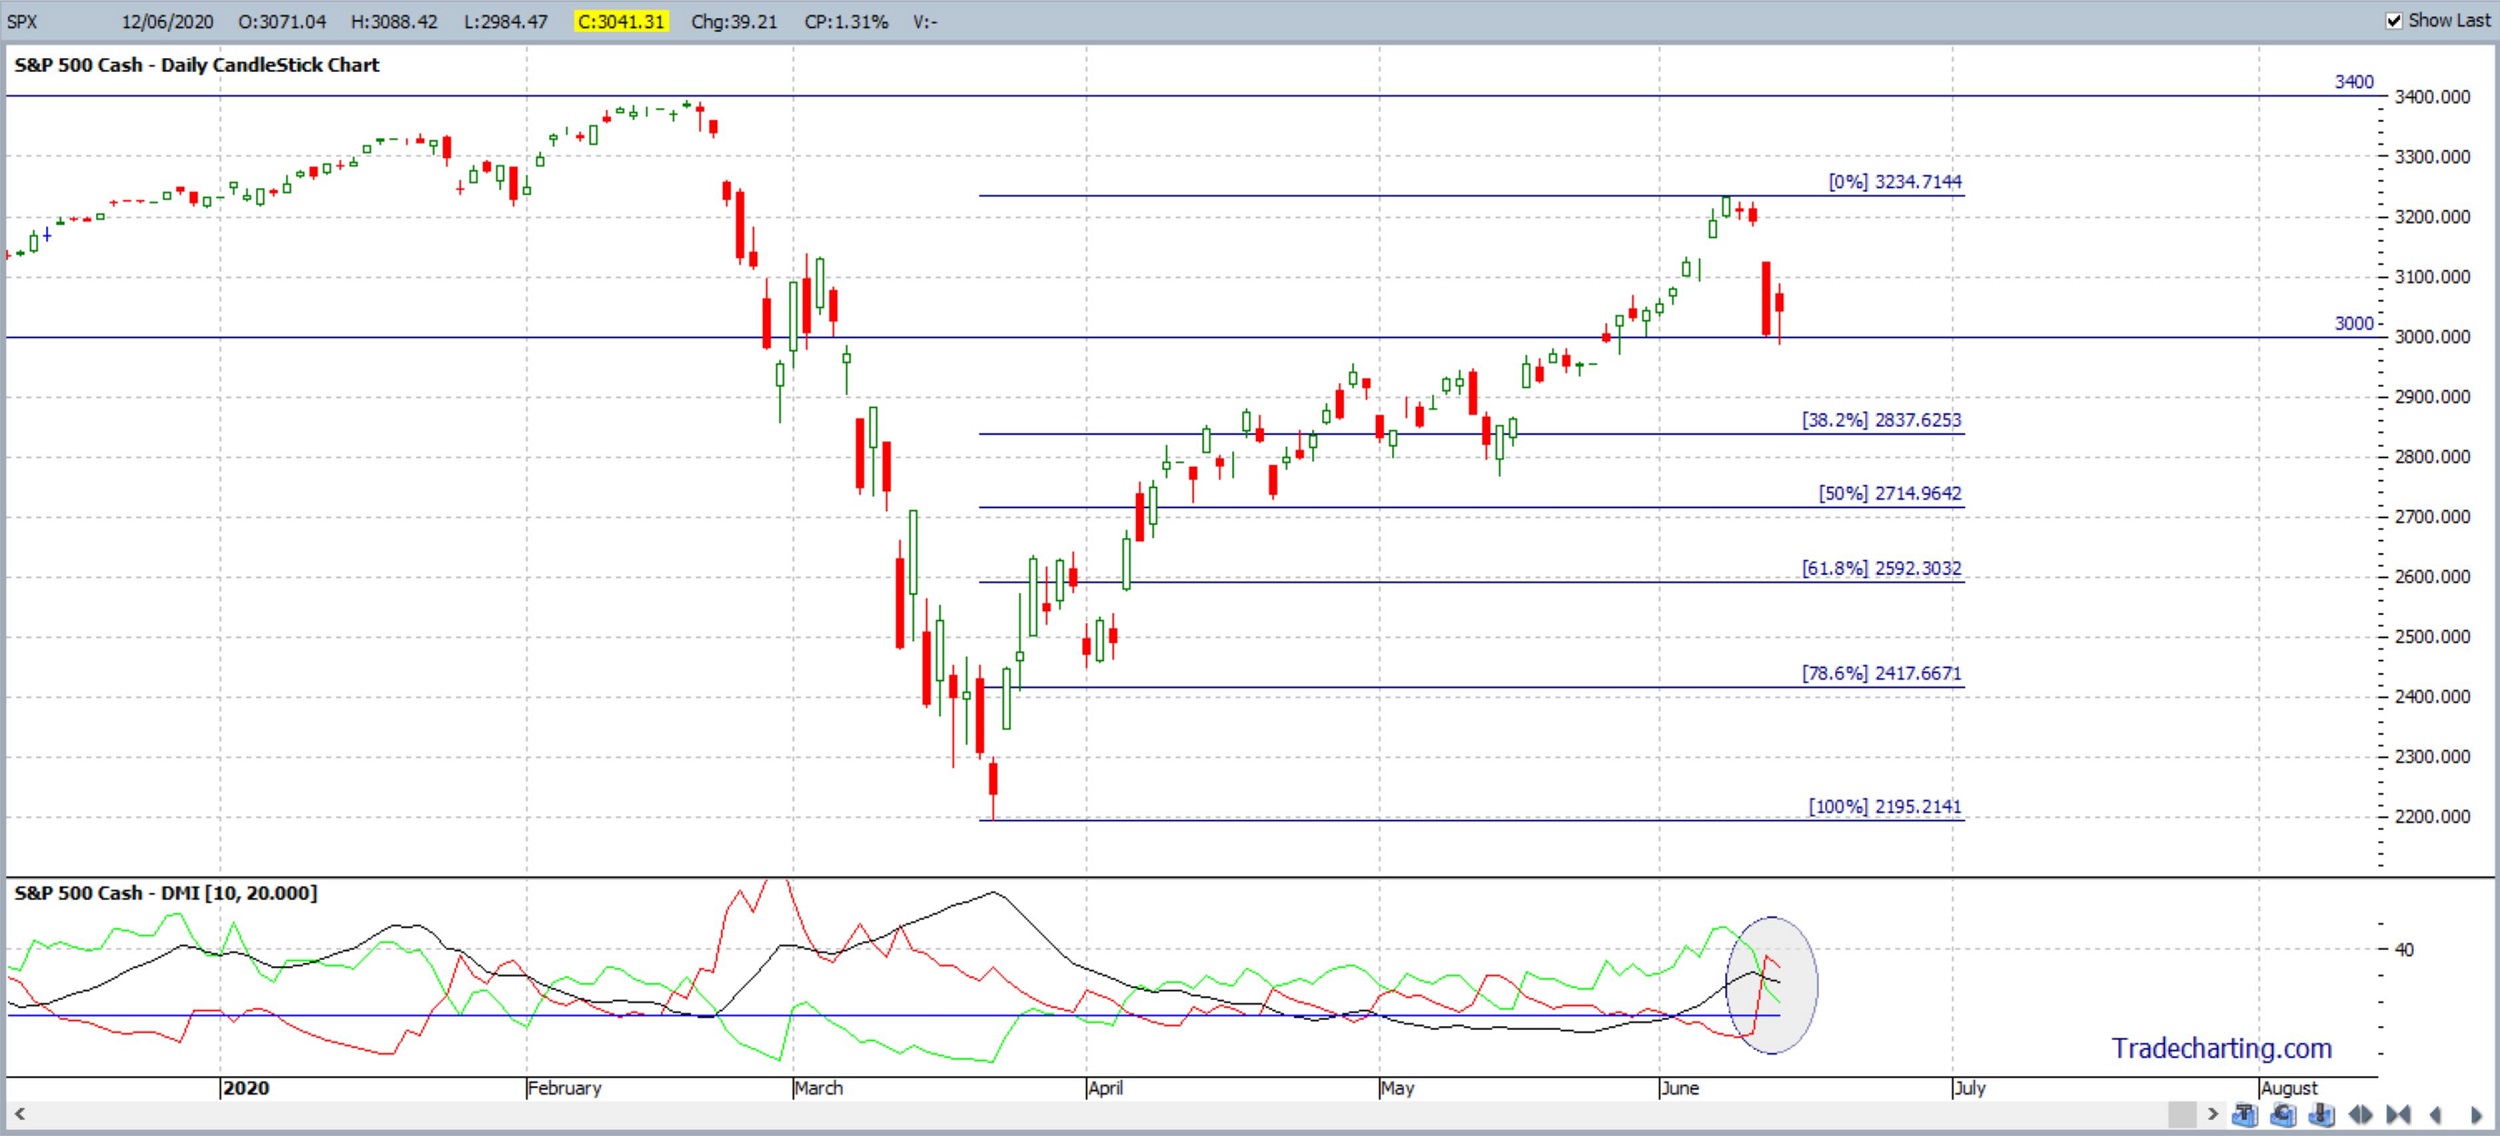Screen dimensions: 2500x1136
Task: Click the 3000 horizontal line label
Action: [2354, 323]
